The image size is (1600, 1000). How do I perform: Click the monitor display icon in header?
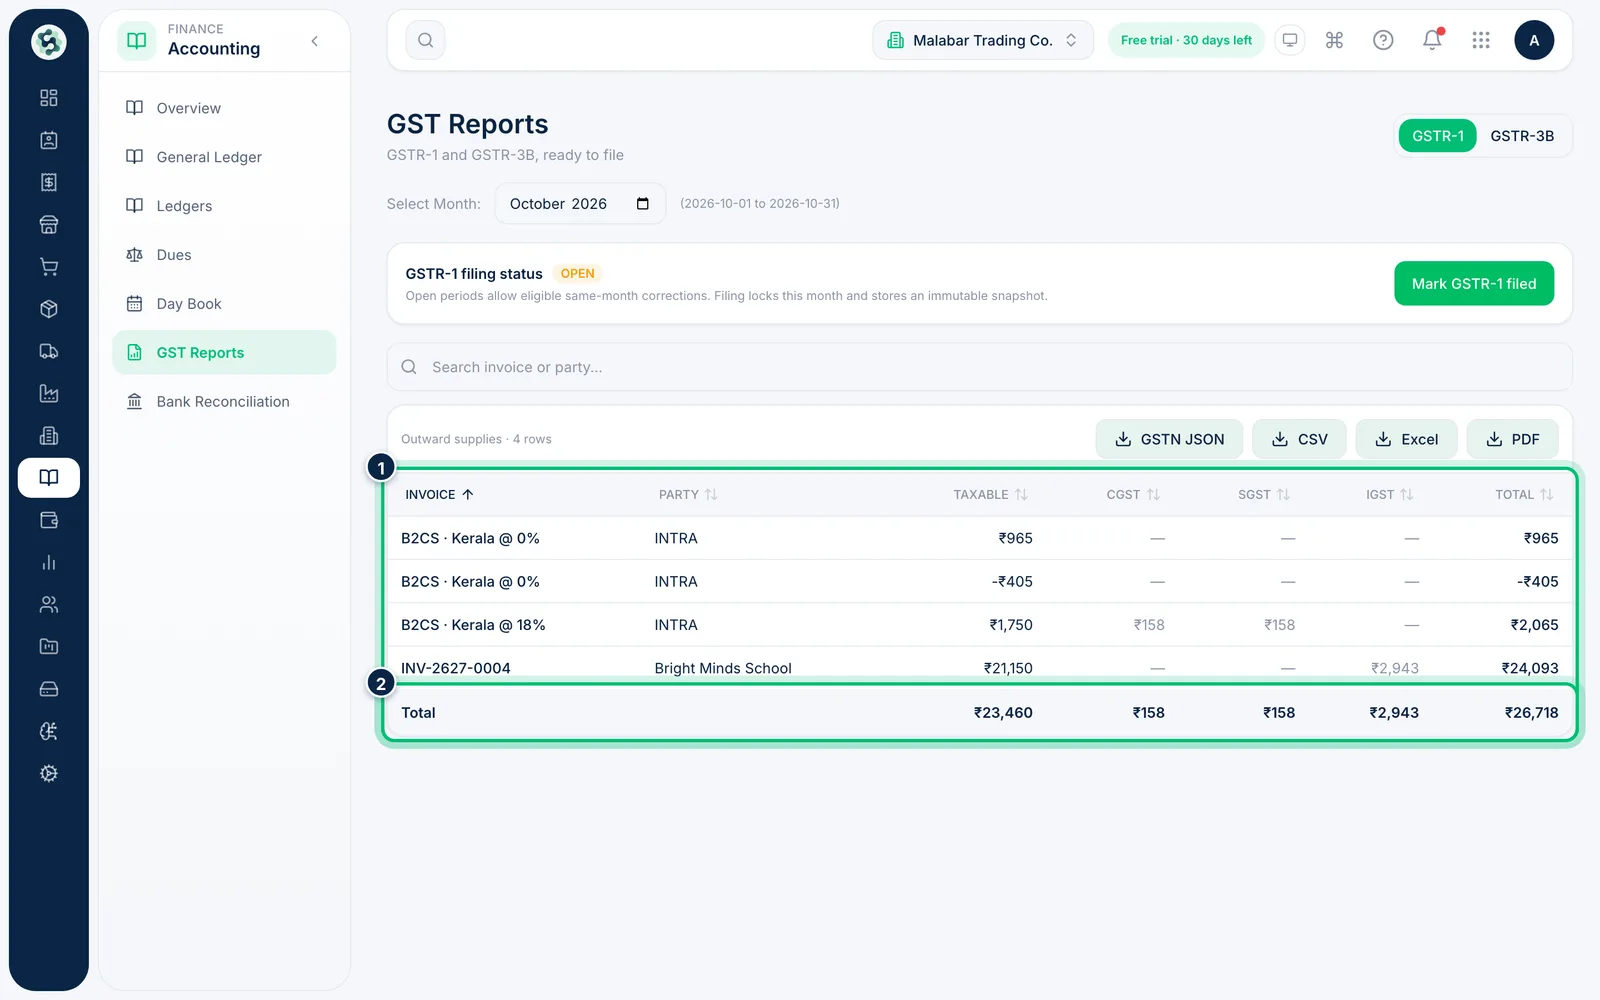click(1290, 40)
